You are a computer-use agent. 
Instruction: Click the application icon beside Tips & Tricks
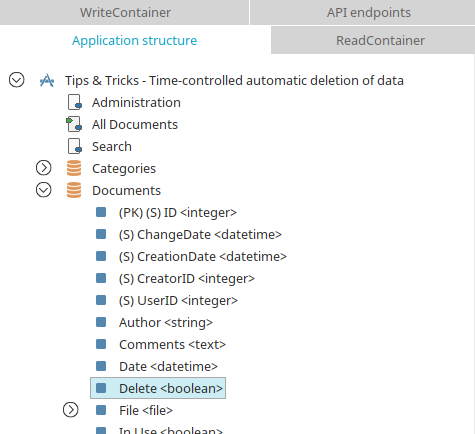pyautogui.click(x=47, y=80)
